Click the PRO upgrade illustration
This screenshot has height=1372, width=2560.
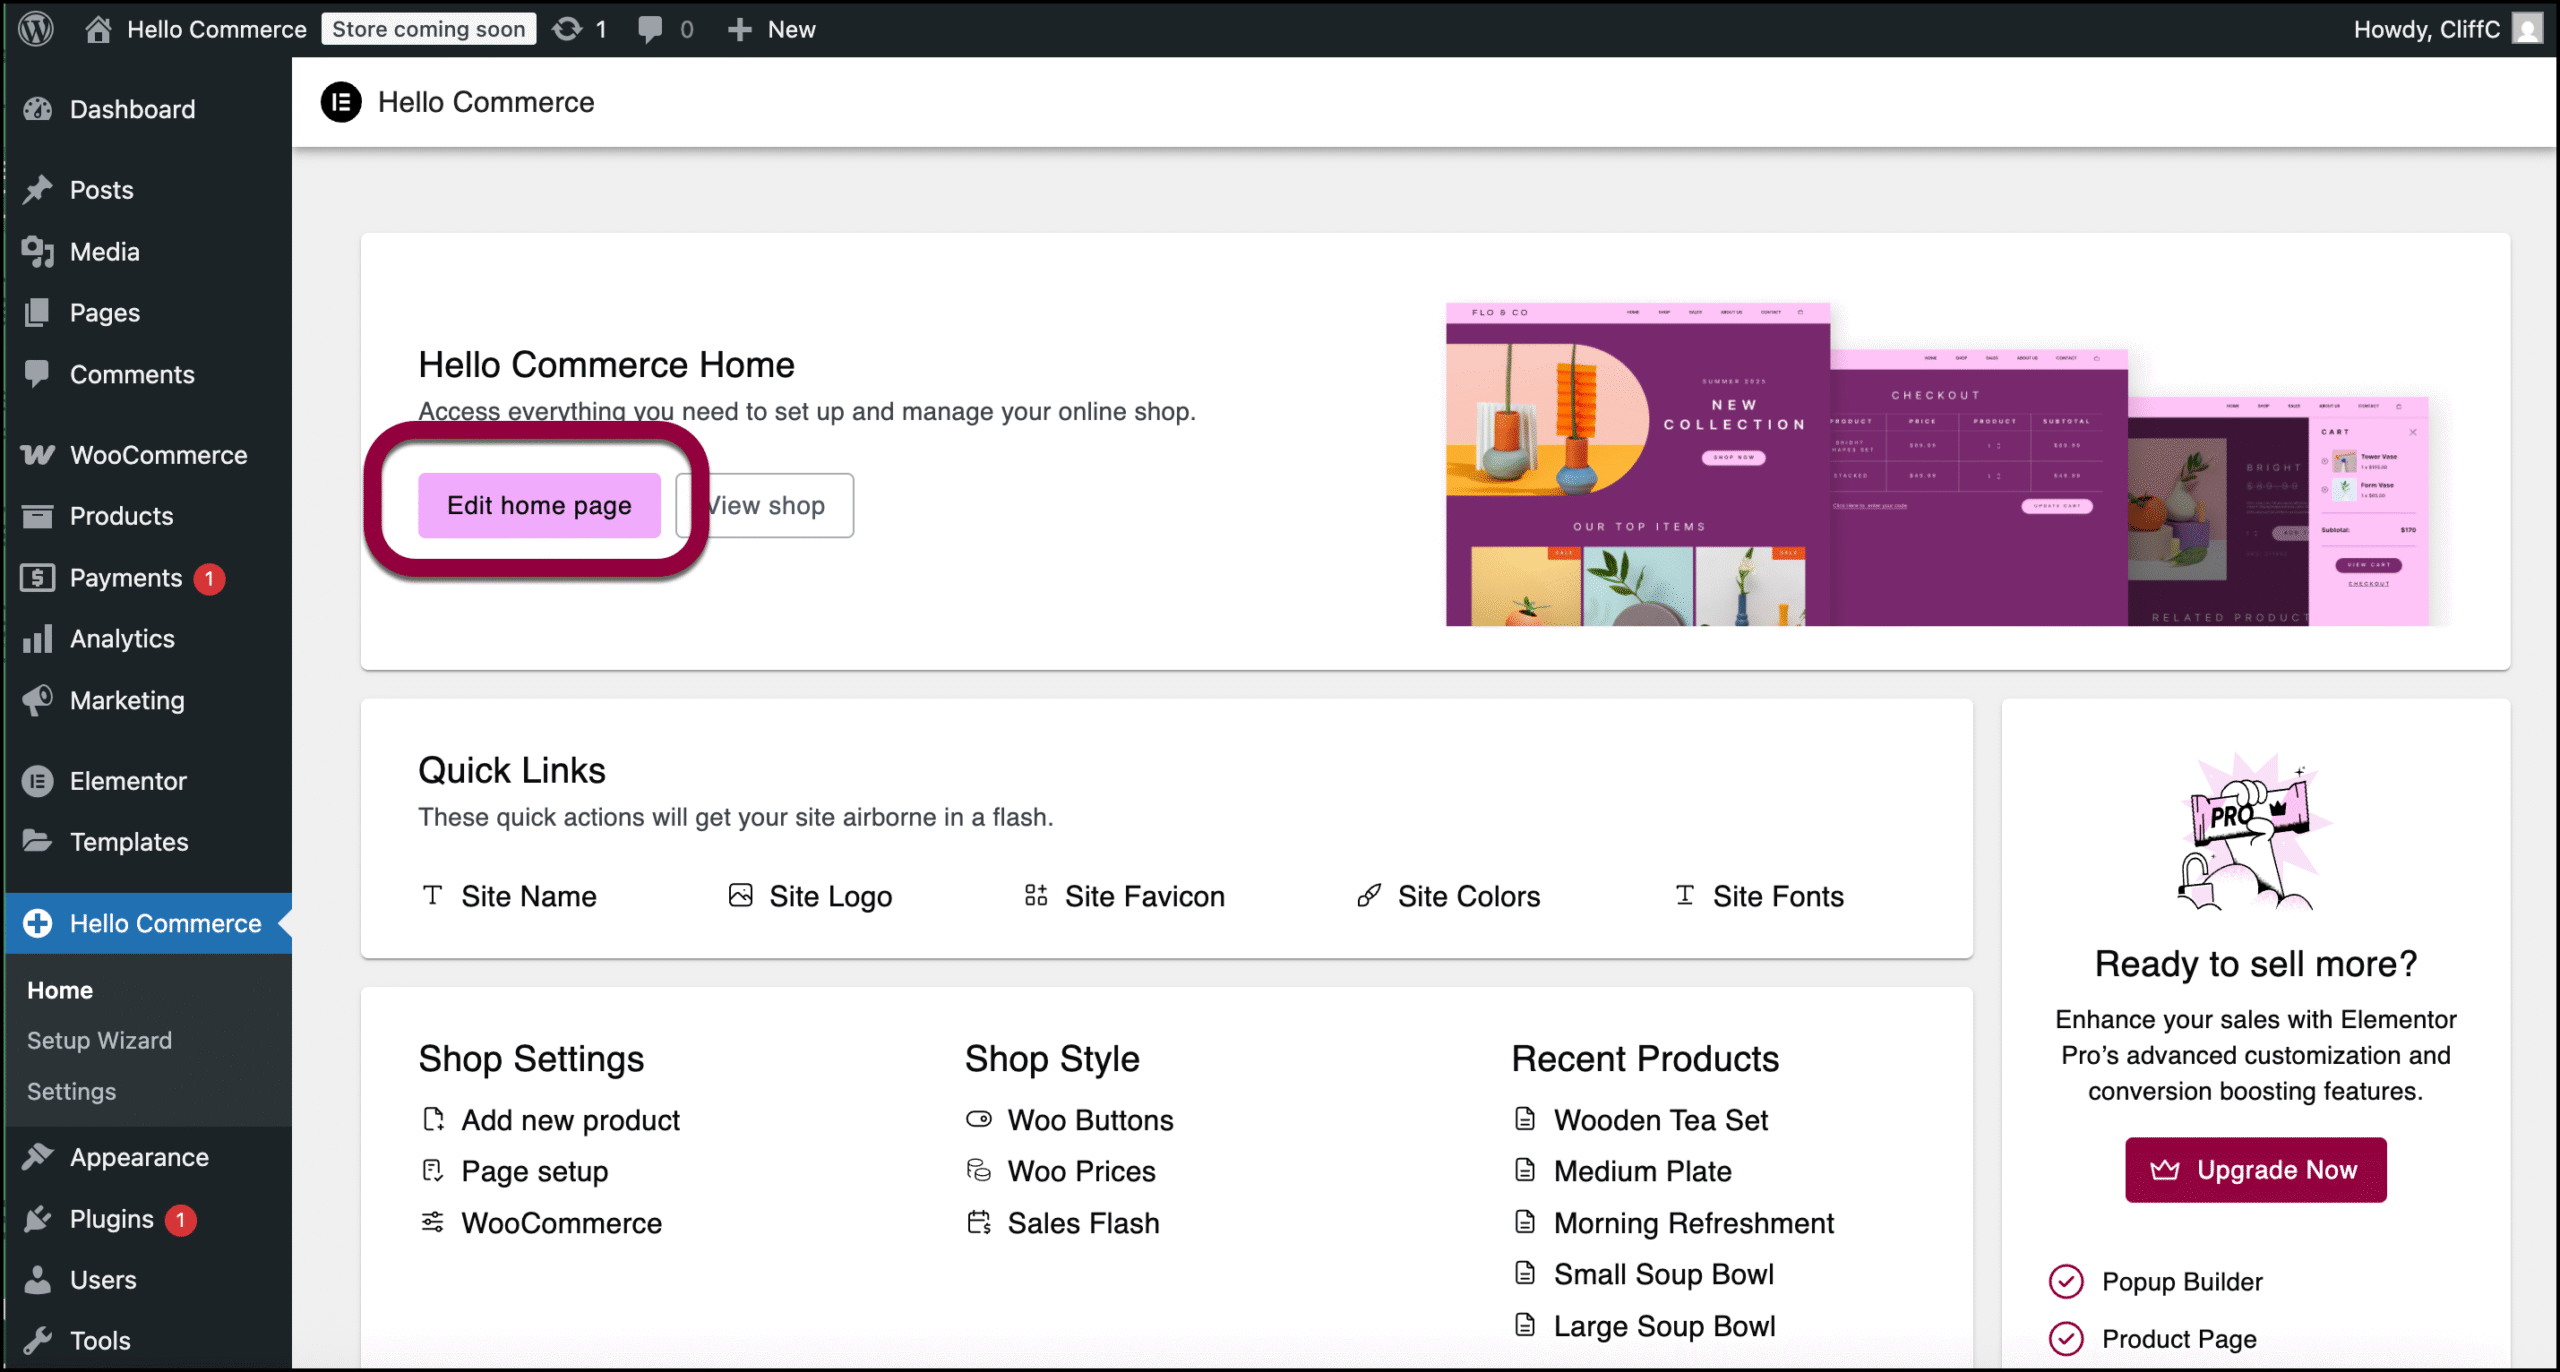[x=2255, y=832]
